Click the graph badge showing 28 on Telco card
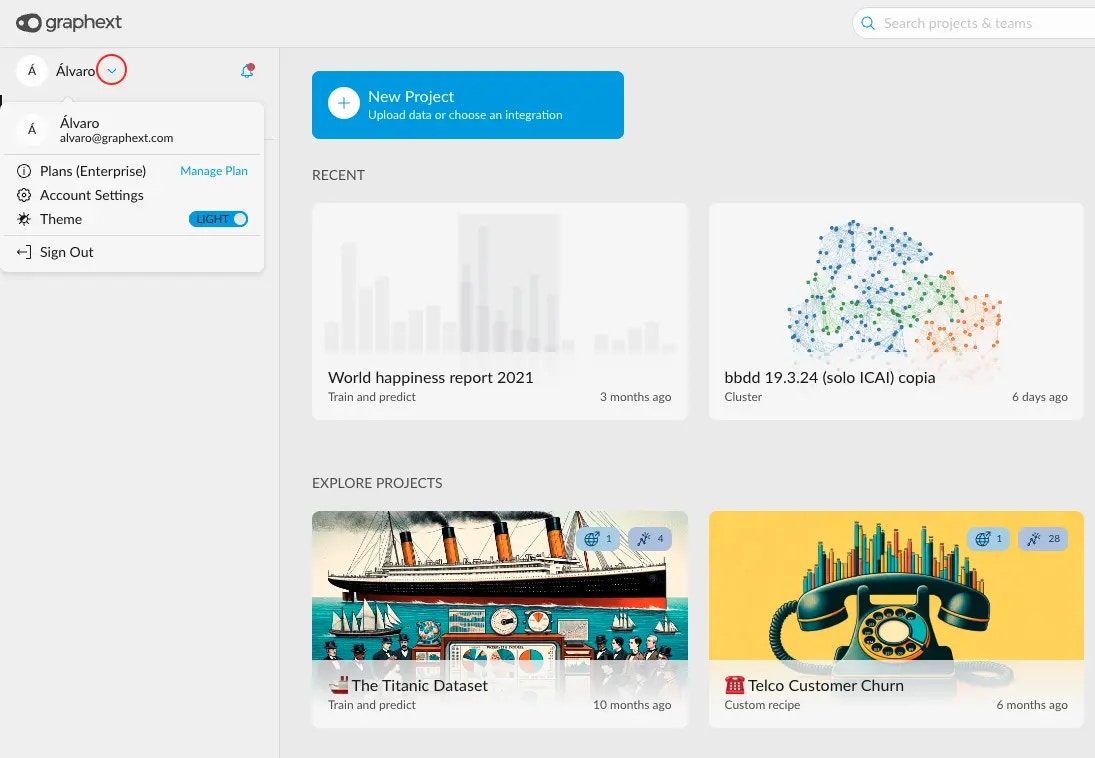This screenshot has height=758, width=1095. click(x=1043, y=538)
